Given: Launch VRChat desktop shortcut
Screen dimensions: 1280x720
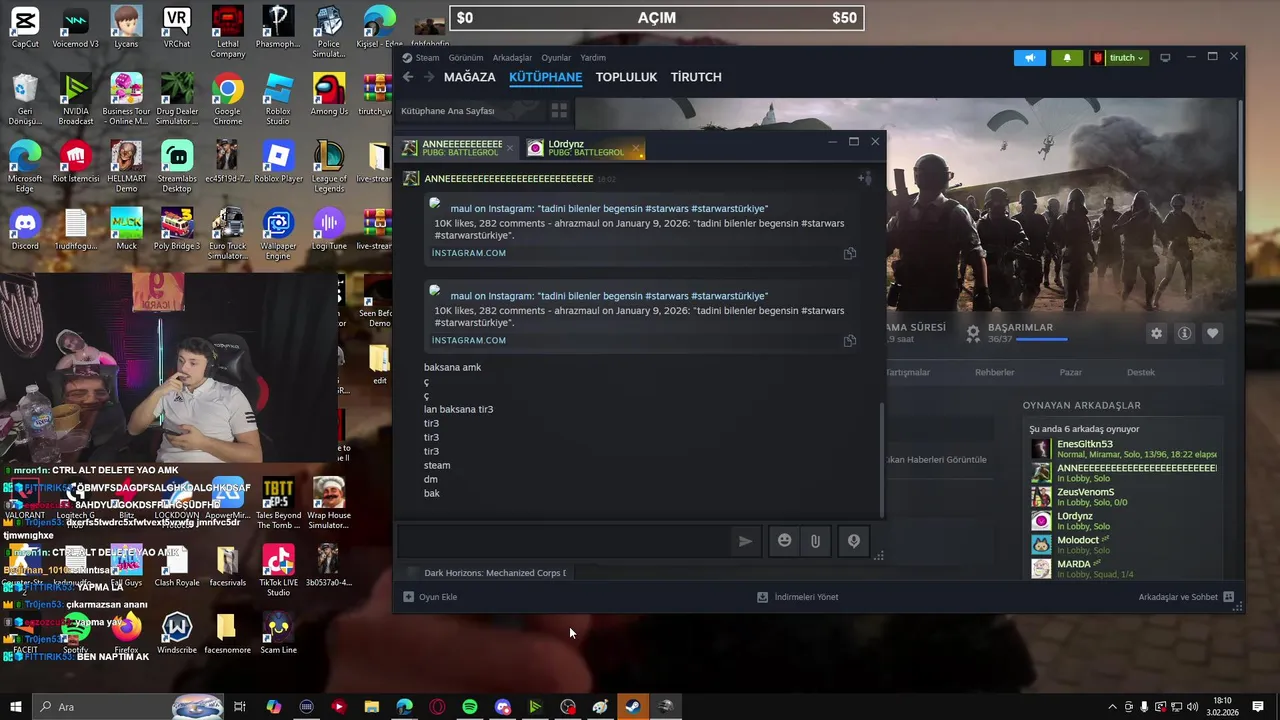Looking at the screenshot, I should (x=177, y=27).
